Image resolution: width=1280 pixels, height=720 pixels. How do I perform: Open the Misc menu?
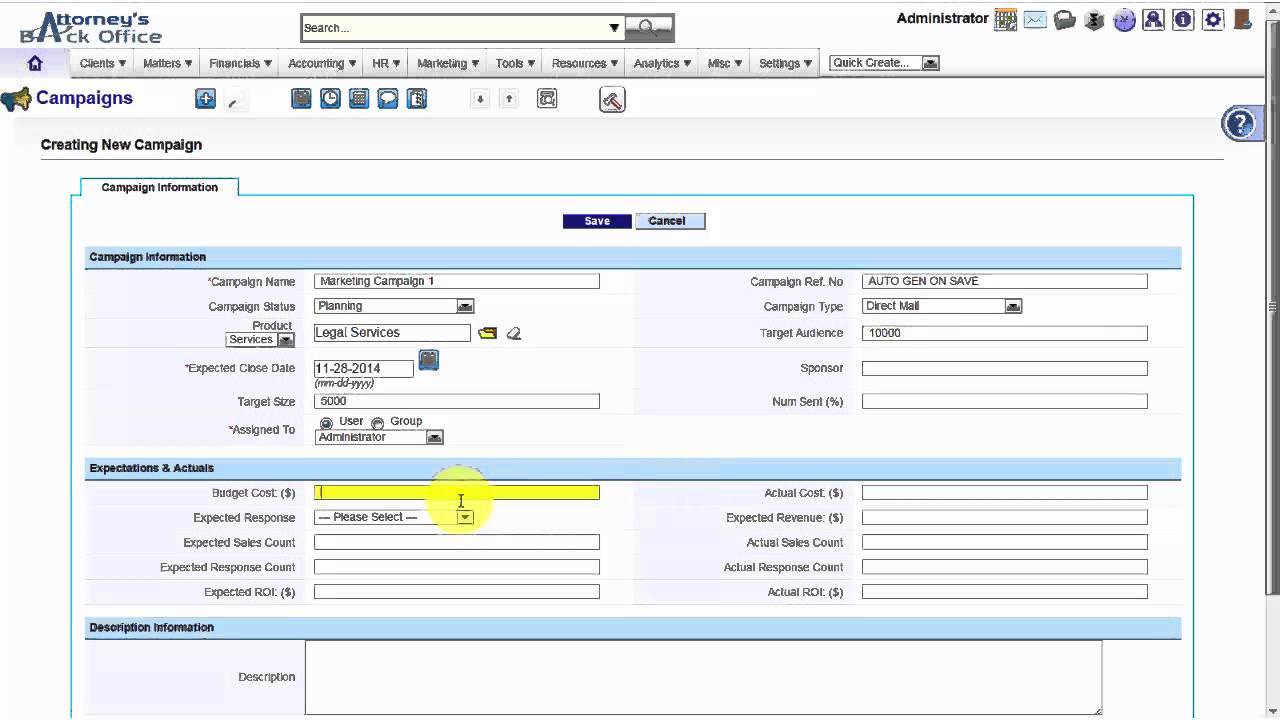[725, 63]
